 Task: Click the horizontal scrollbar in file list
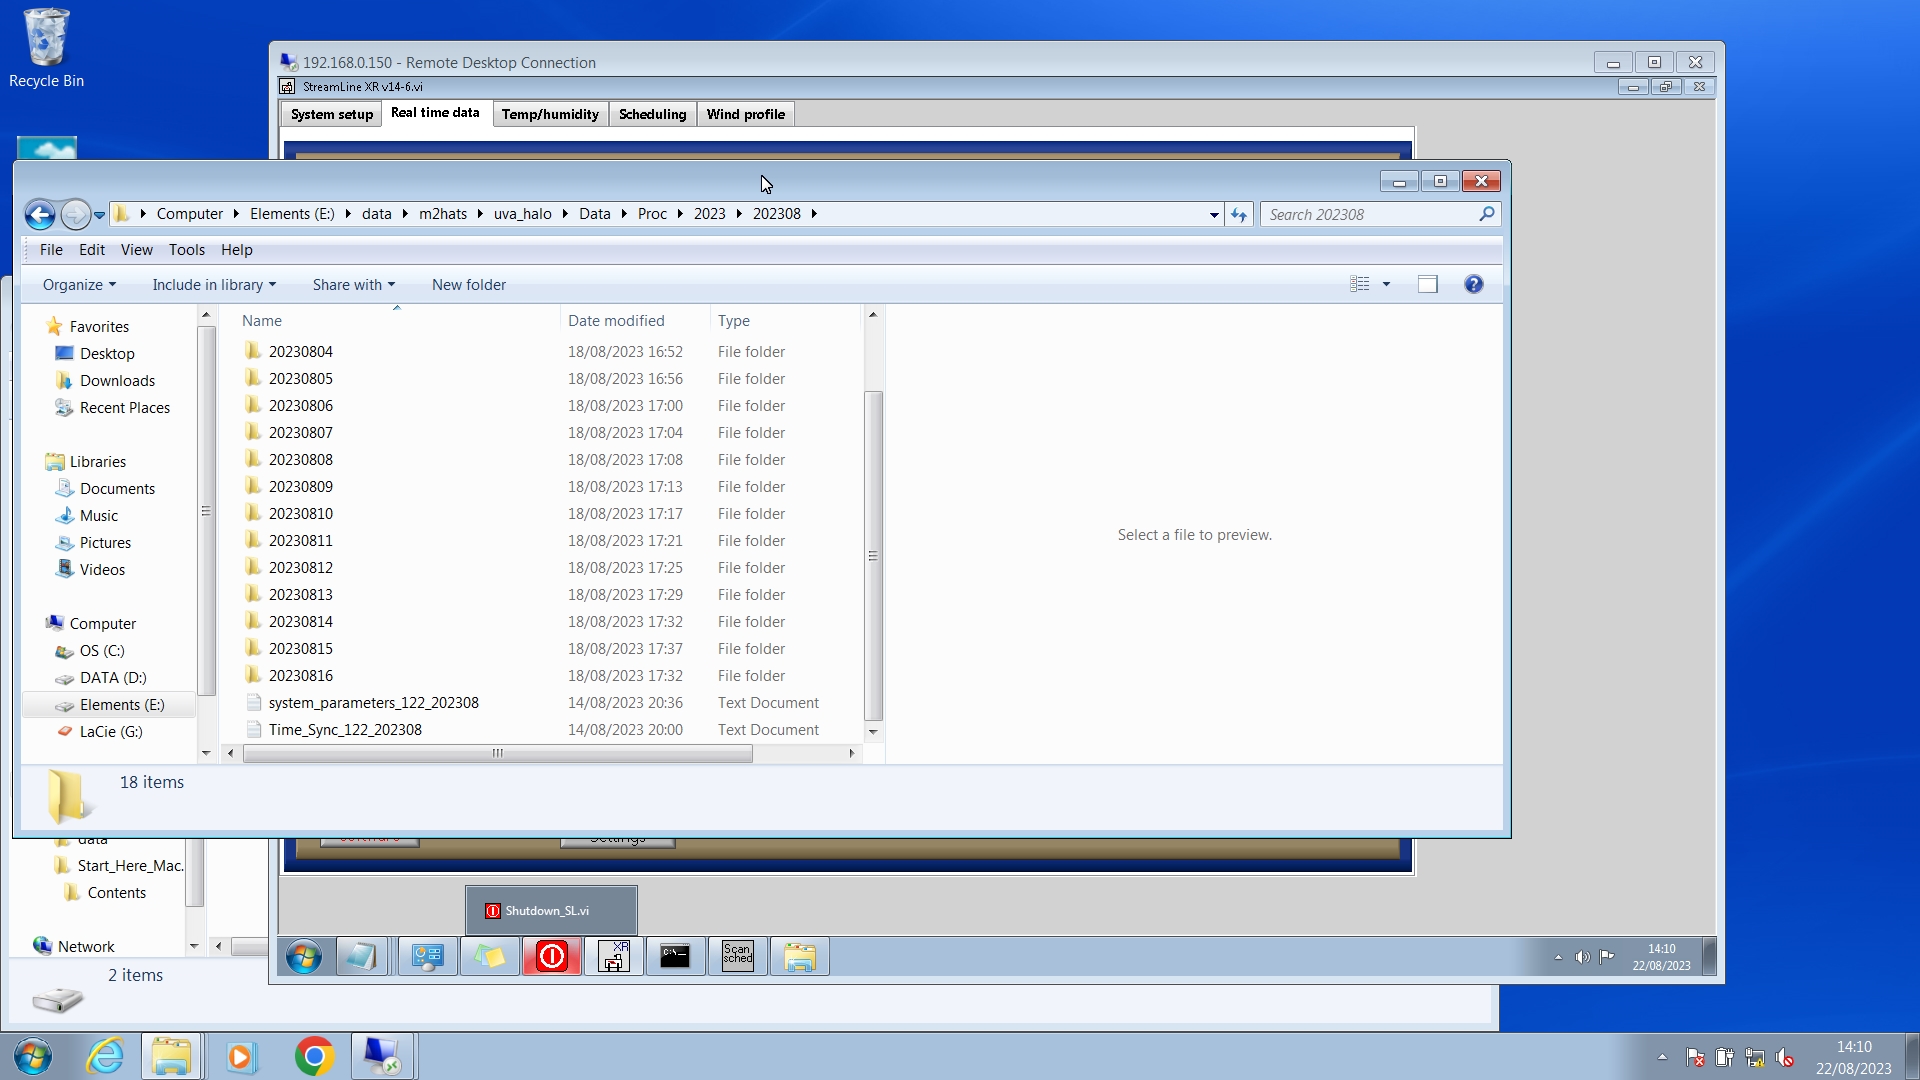coord(497,753)
